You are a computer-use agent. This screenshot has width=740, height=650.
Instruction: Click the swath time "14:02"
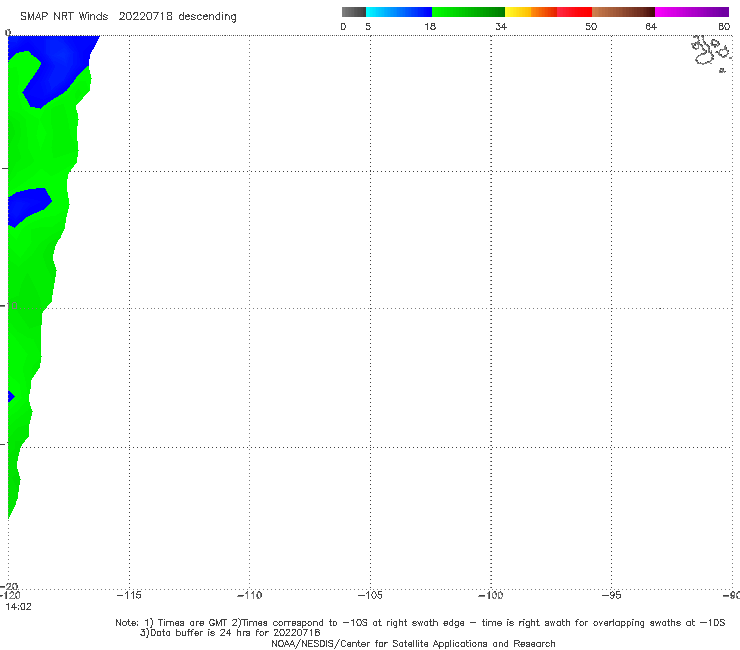(18, 607)
